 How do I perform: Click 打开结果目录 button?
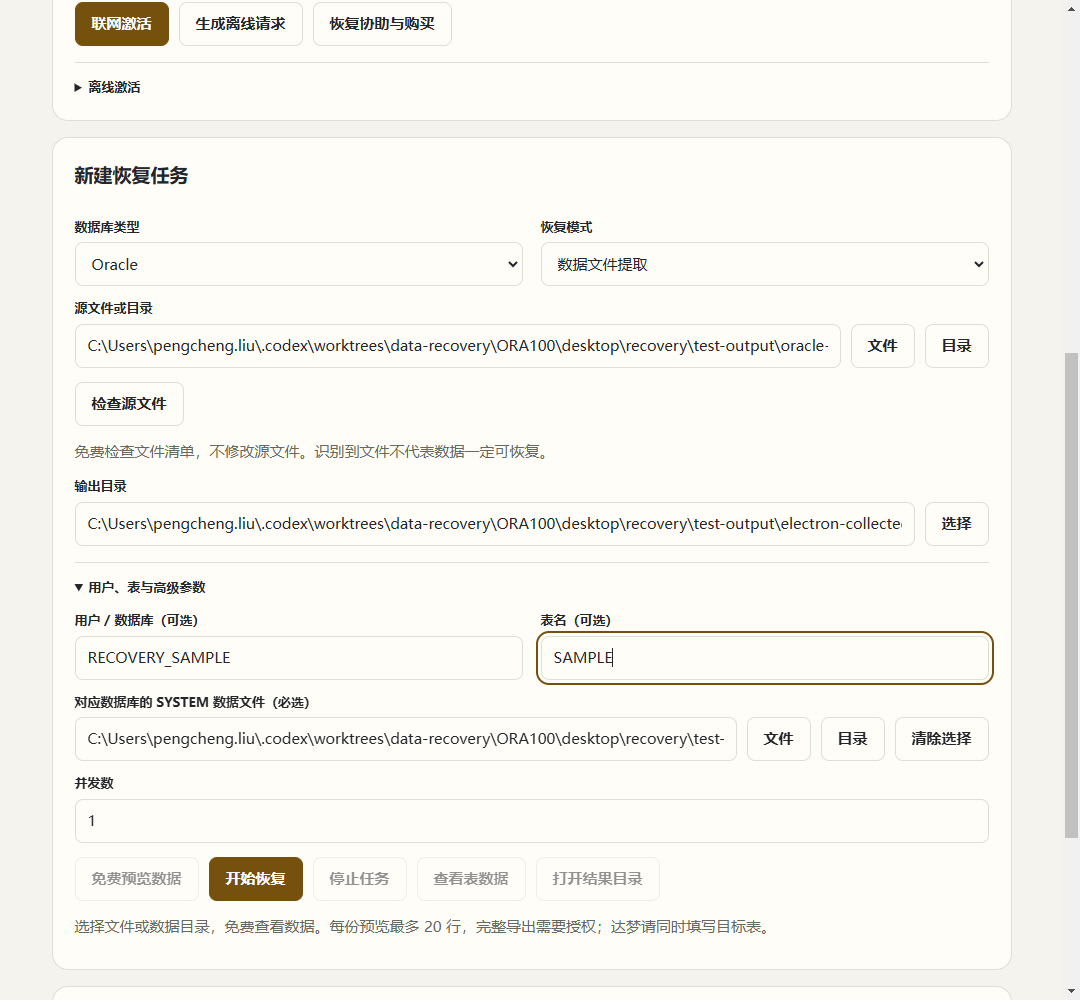pyautogui.click(x=597, y=879)
